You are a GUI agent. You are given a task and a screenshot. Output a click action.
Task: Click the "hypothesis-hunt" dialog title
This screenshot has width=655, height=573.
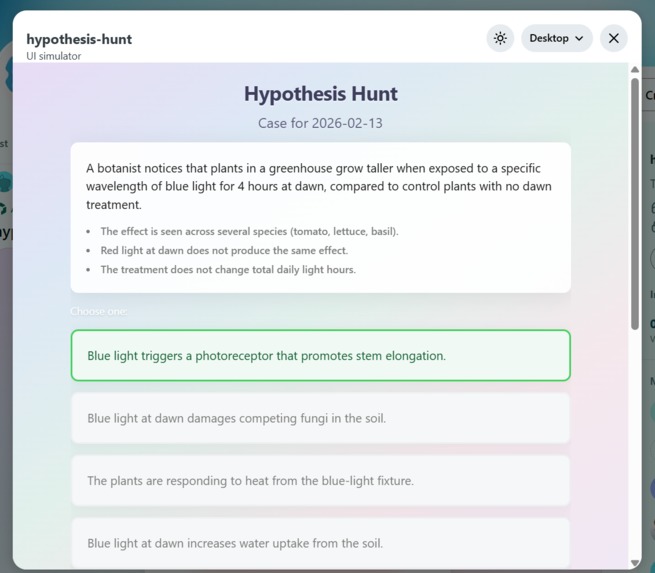click(79, 39)
